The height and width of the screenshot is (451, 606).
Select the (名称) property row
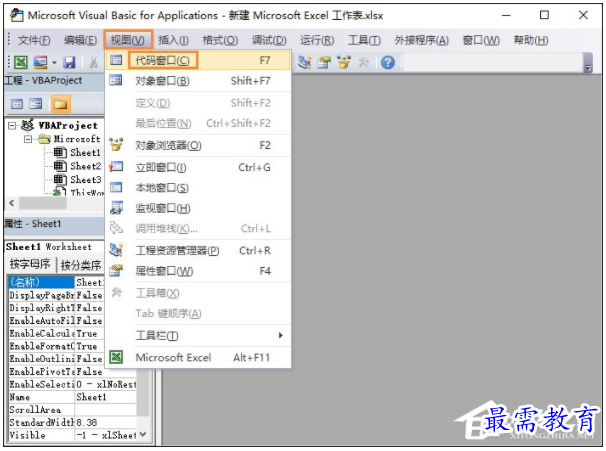click(56, 282)
